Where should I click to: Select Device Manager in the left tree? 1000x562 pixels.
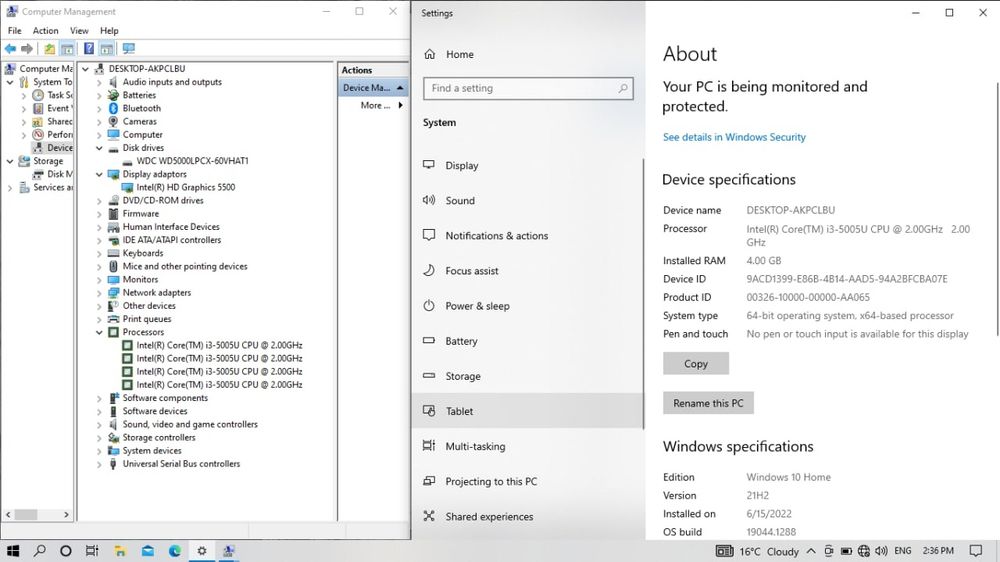[x=53, y=147]
